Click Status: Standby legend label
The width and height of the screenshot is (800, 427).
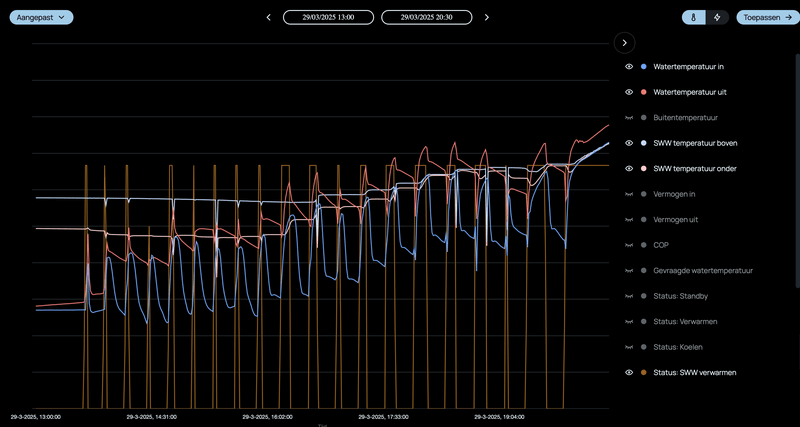[681, 296]
